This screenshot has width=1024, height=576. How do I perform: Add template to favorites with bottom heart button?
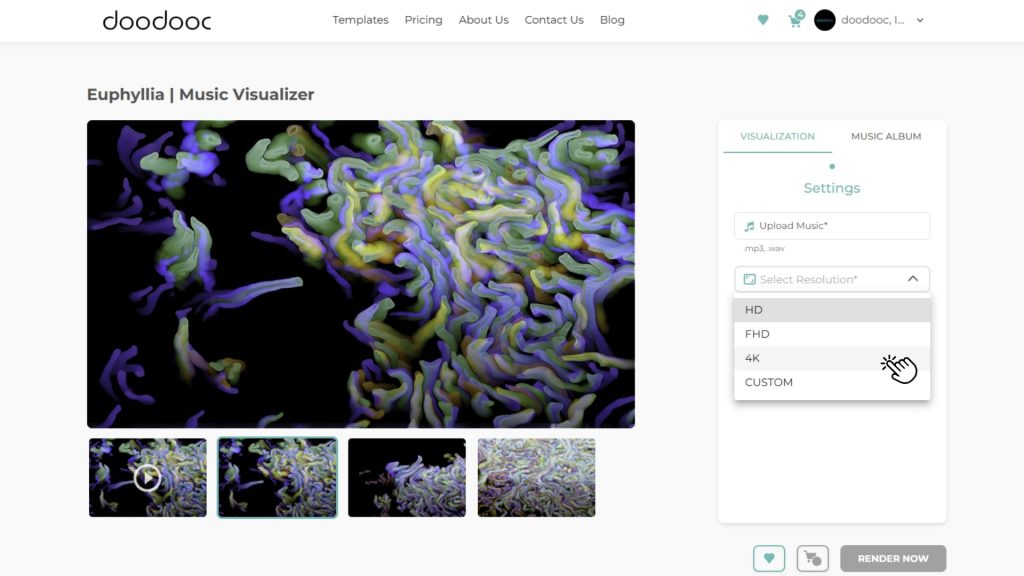click(x=768, y=558)
